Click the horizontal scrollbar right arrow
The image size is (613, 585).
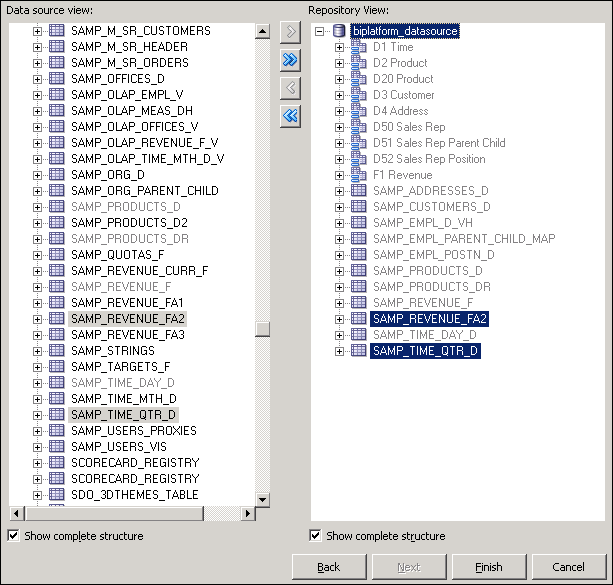point(248,513)
